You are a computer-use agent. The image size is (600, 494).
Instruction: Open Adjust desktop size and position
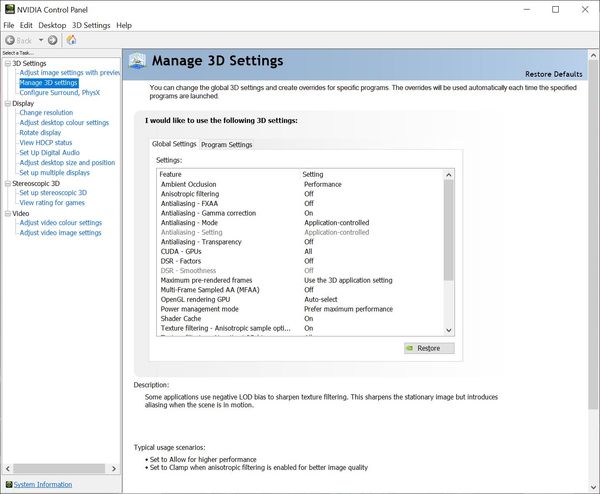click(67, 162)
